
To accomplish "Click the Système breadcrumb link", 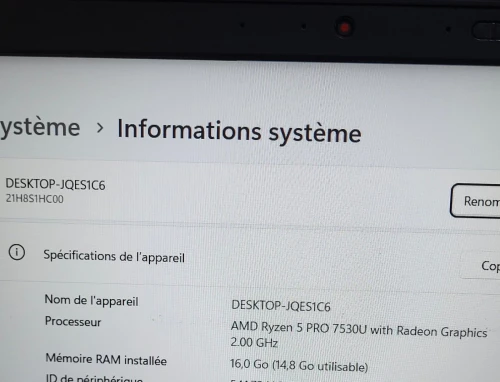I will pos(40,128).
